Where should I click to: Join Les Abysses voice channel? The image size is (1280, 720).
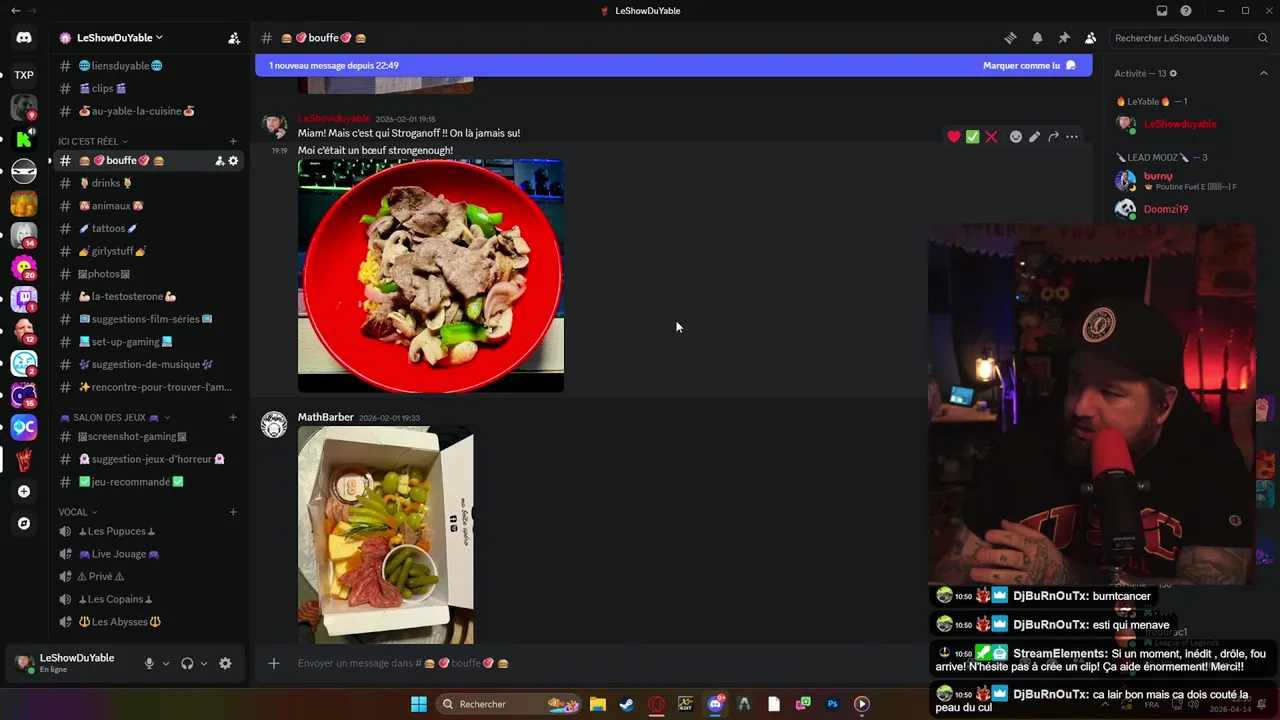[x=149, y=622]
